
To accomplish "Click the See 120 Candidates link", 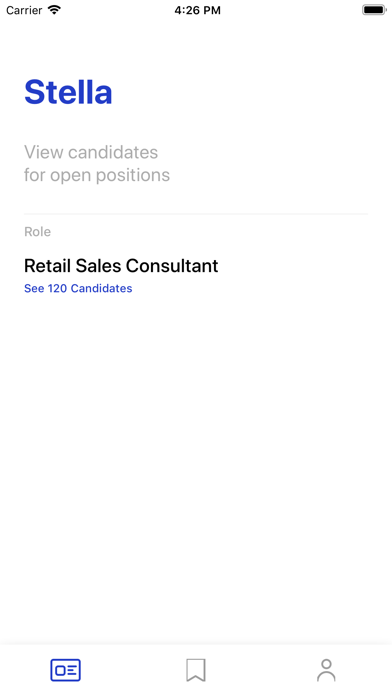I will pyautogui.click(x=78, y=289).
